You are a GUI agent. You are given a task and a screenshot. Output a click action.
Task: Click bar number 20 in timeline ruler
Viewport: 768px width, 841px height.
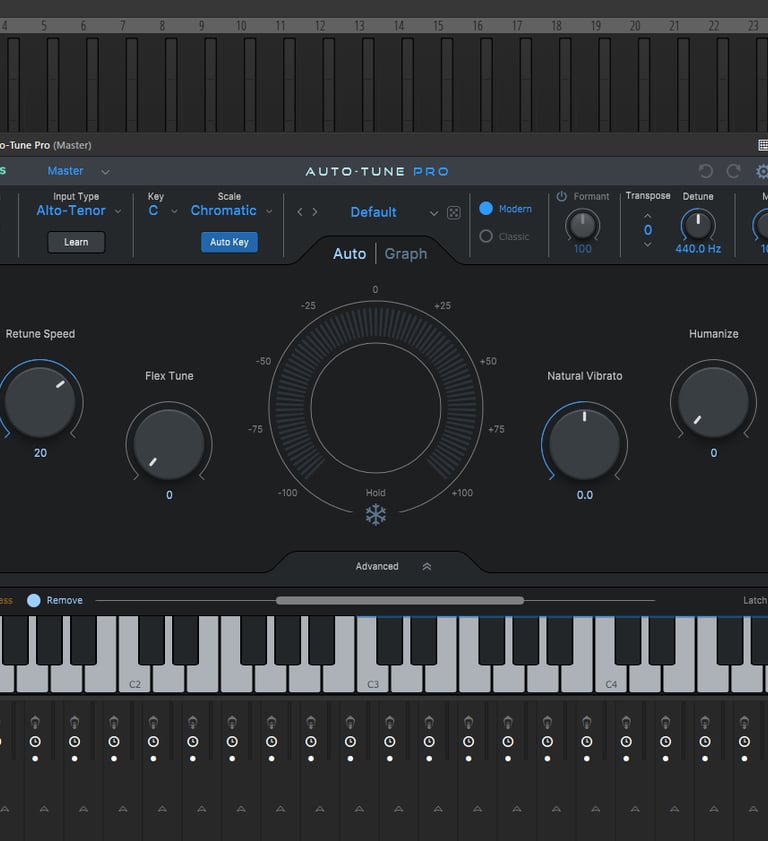click(635, 26)
